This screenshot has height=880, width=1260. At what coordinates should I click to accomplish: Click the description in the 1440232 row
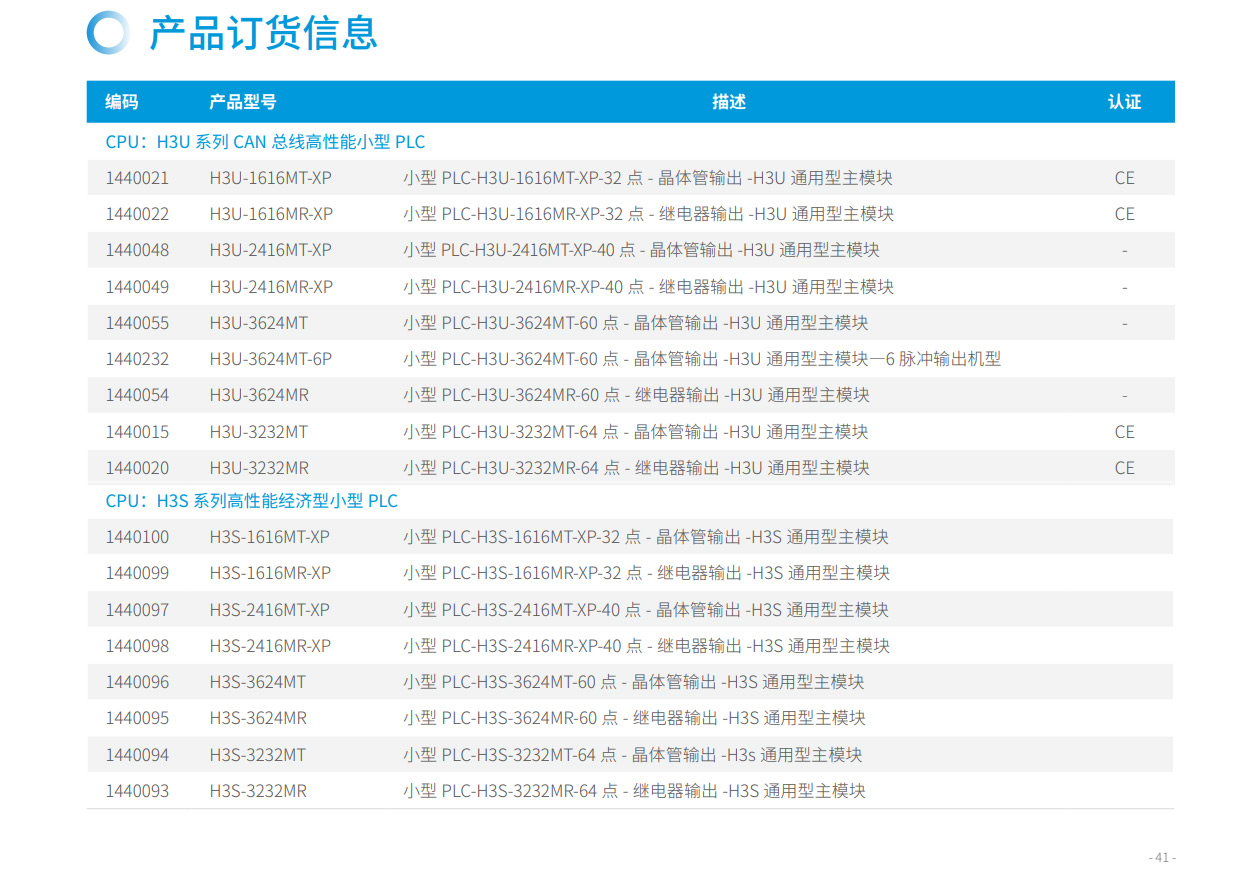701,359
